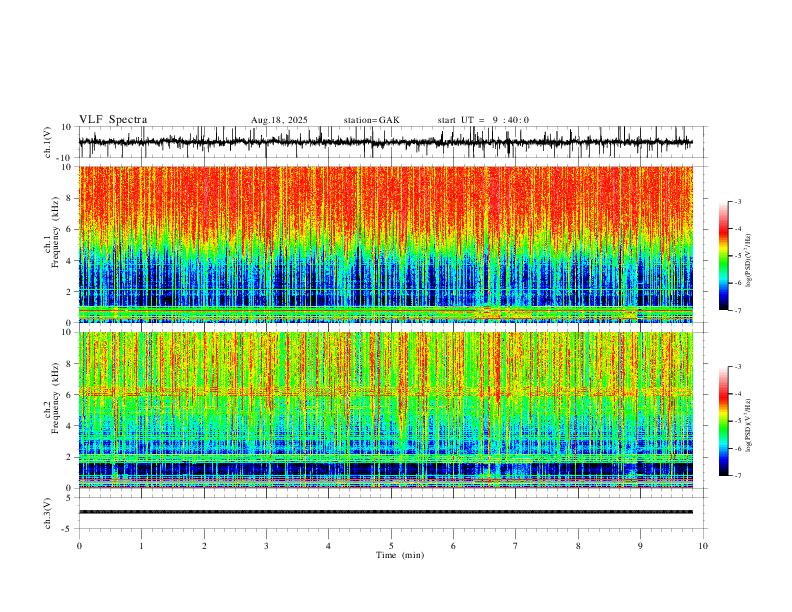Click the "8" tick on ch.1 frequency axis
This screenshot has height=612, width=792.
69,198
